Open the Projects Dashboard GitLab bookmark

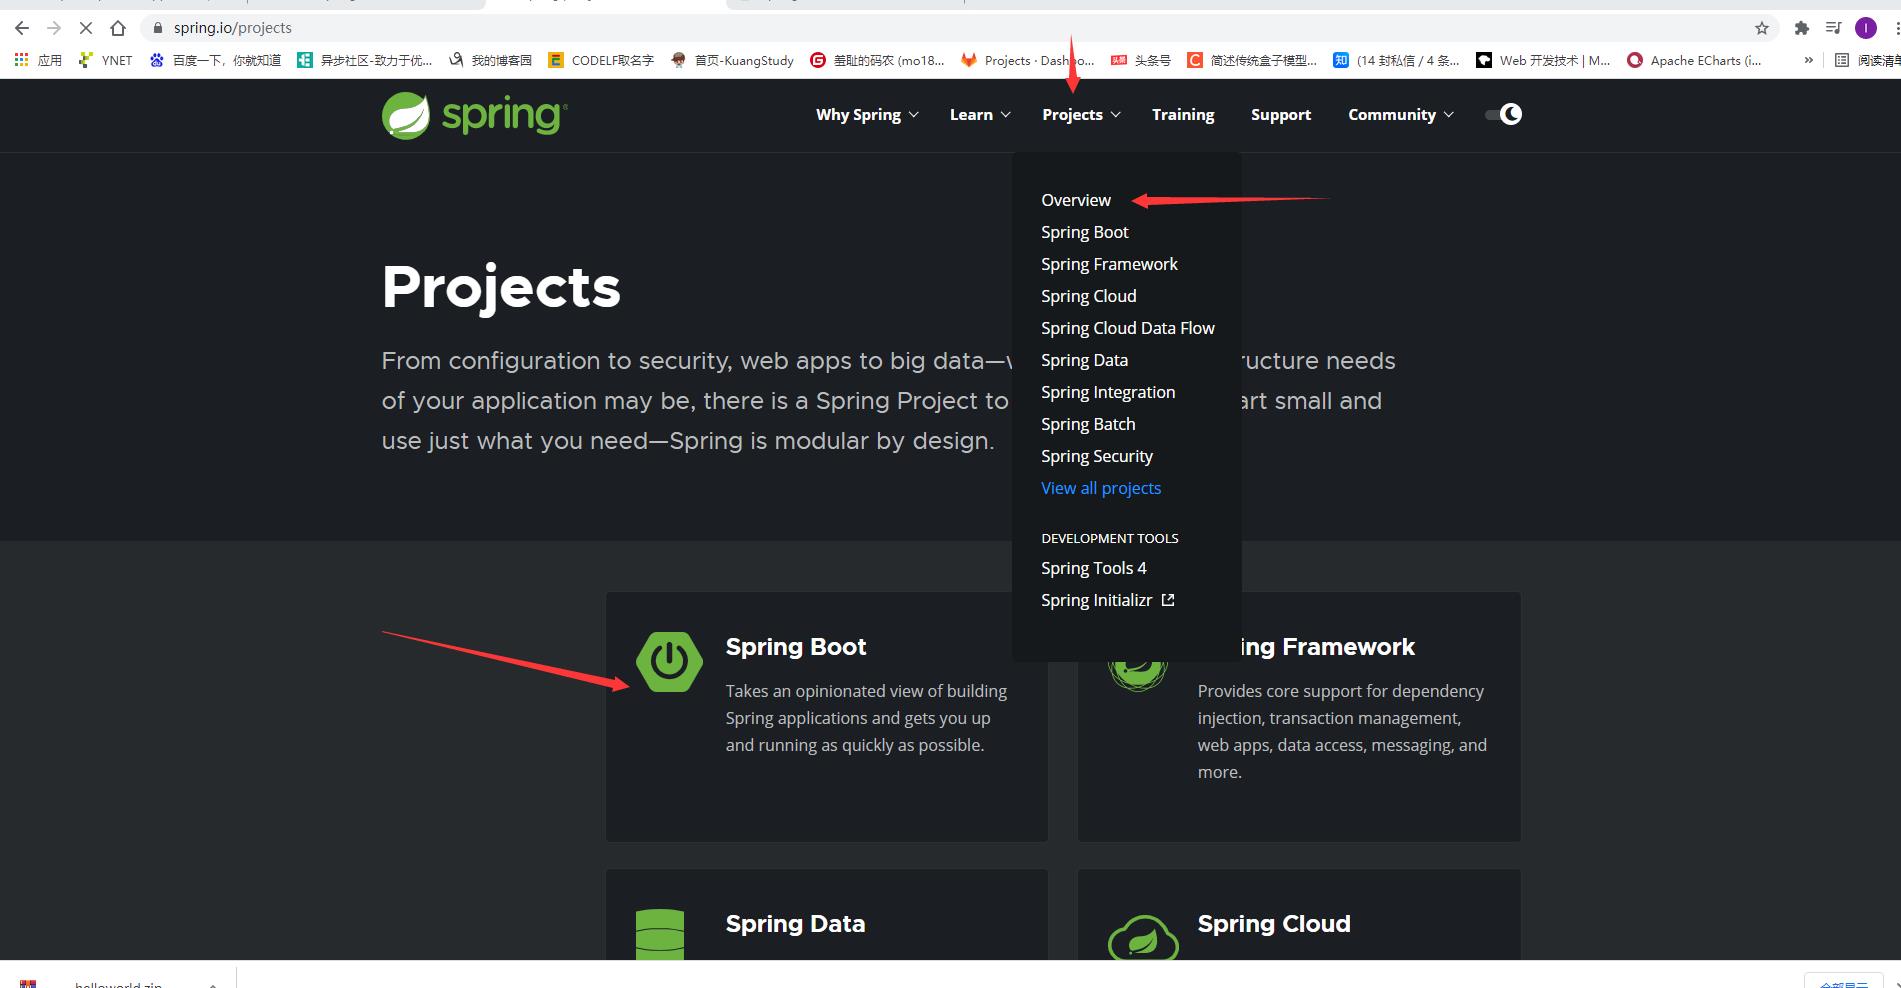(1027, 60)
